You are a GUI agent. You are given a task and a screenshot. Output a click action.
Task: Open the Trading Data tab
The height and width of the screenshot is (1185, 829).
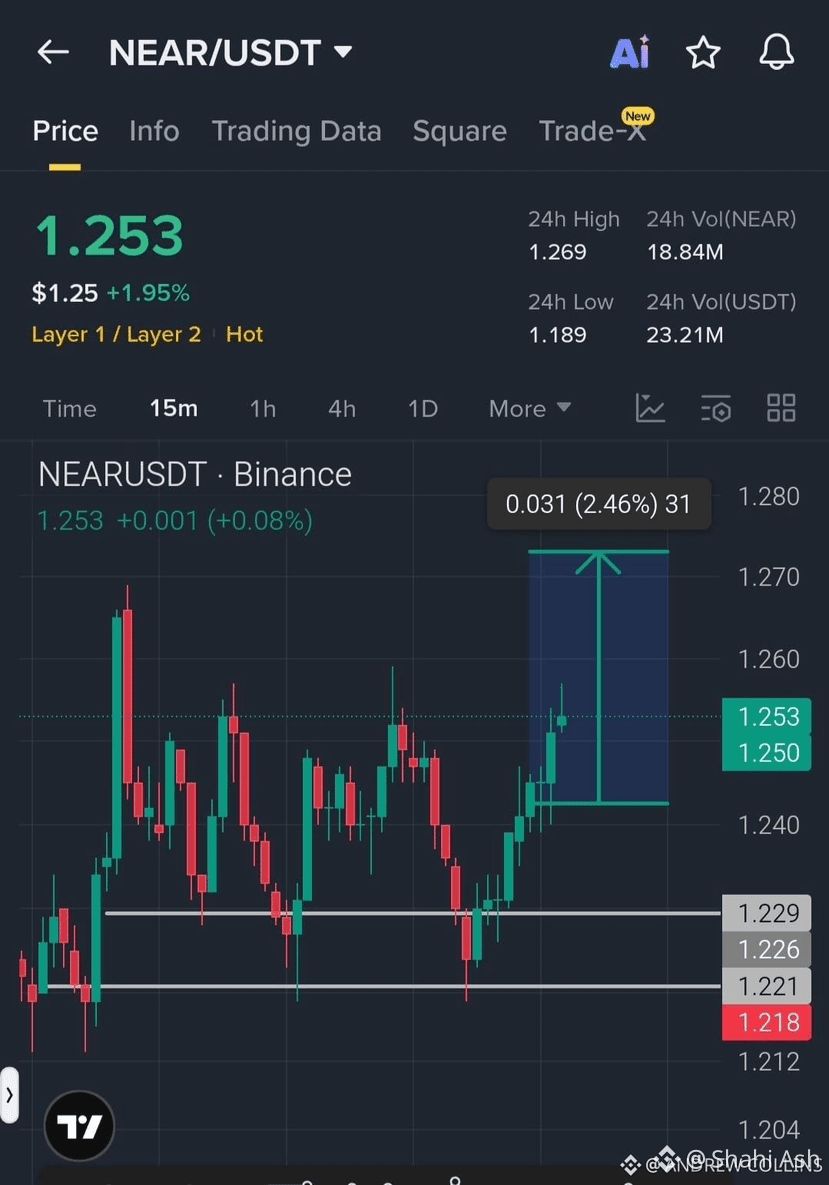point(296,131)
